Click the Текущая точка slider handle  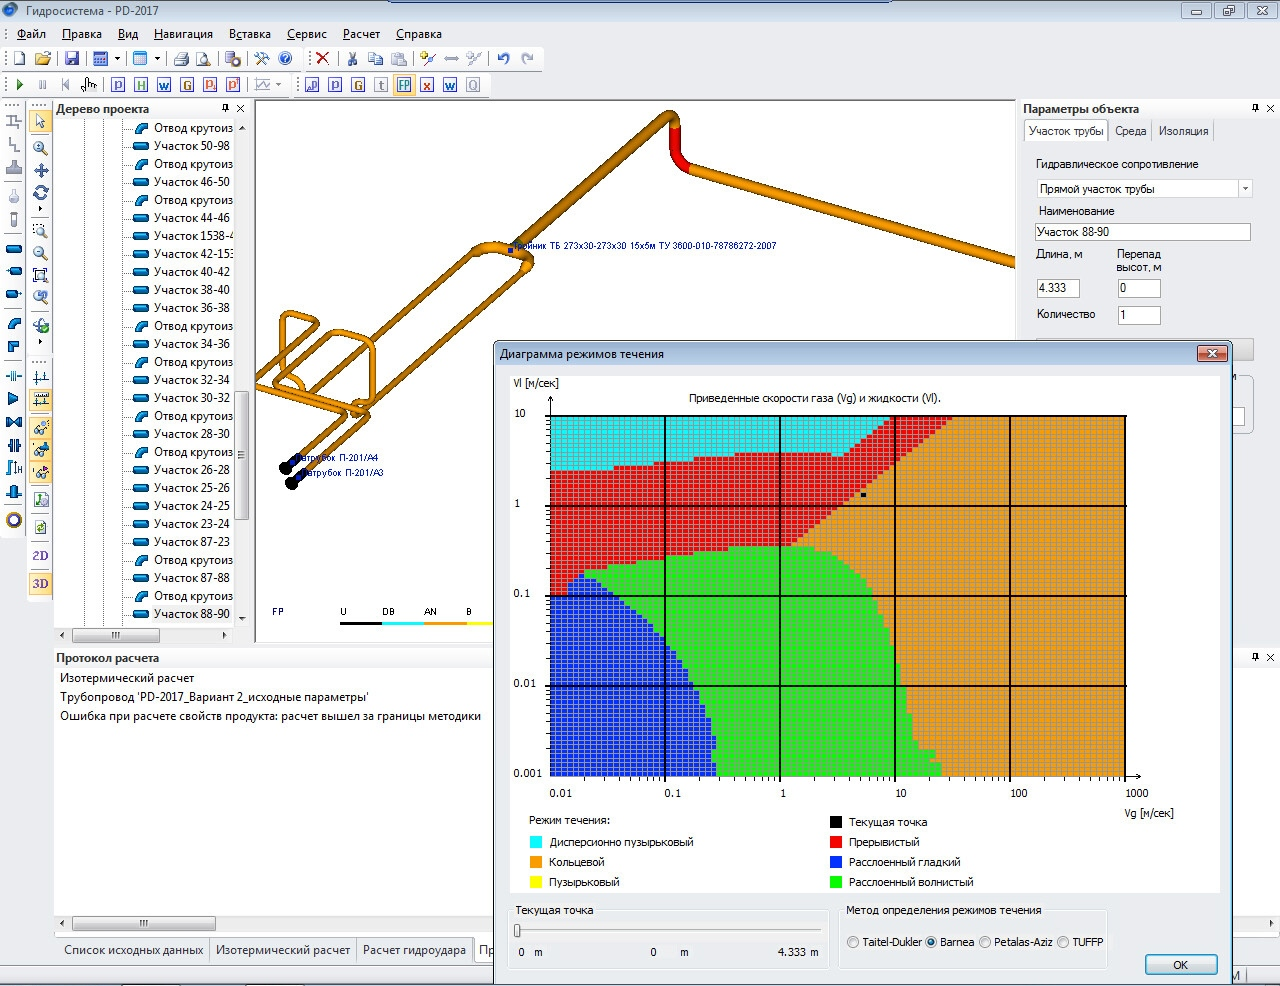[x=517, y=931]
